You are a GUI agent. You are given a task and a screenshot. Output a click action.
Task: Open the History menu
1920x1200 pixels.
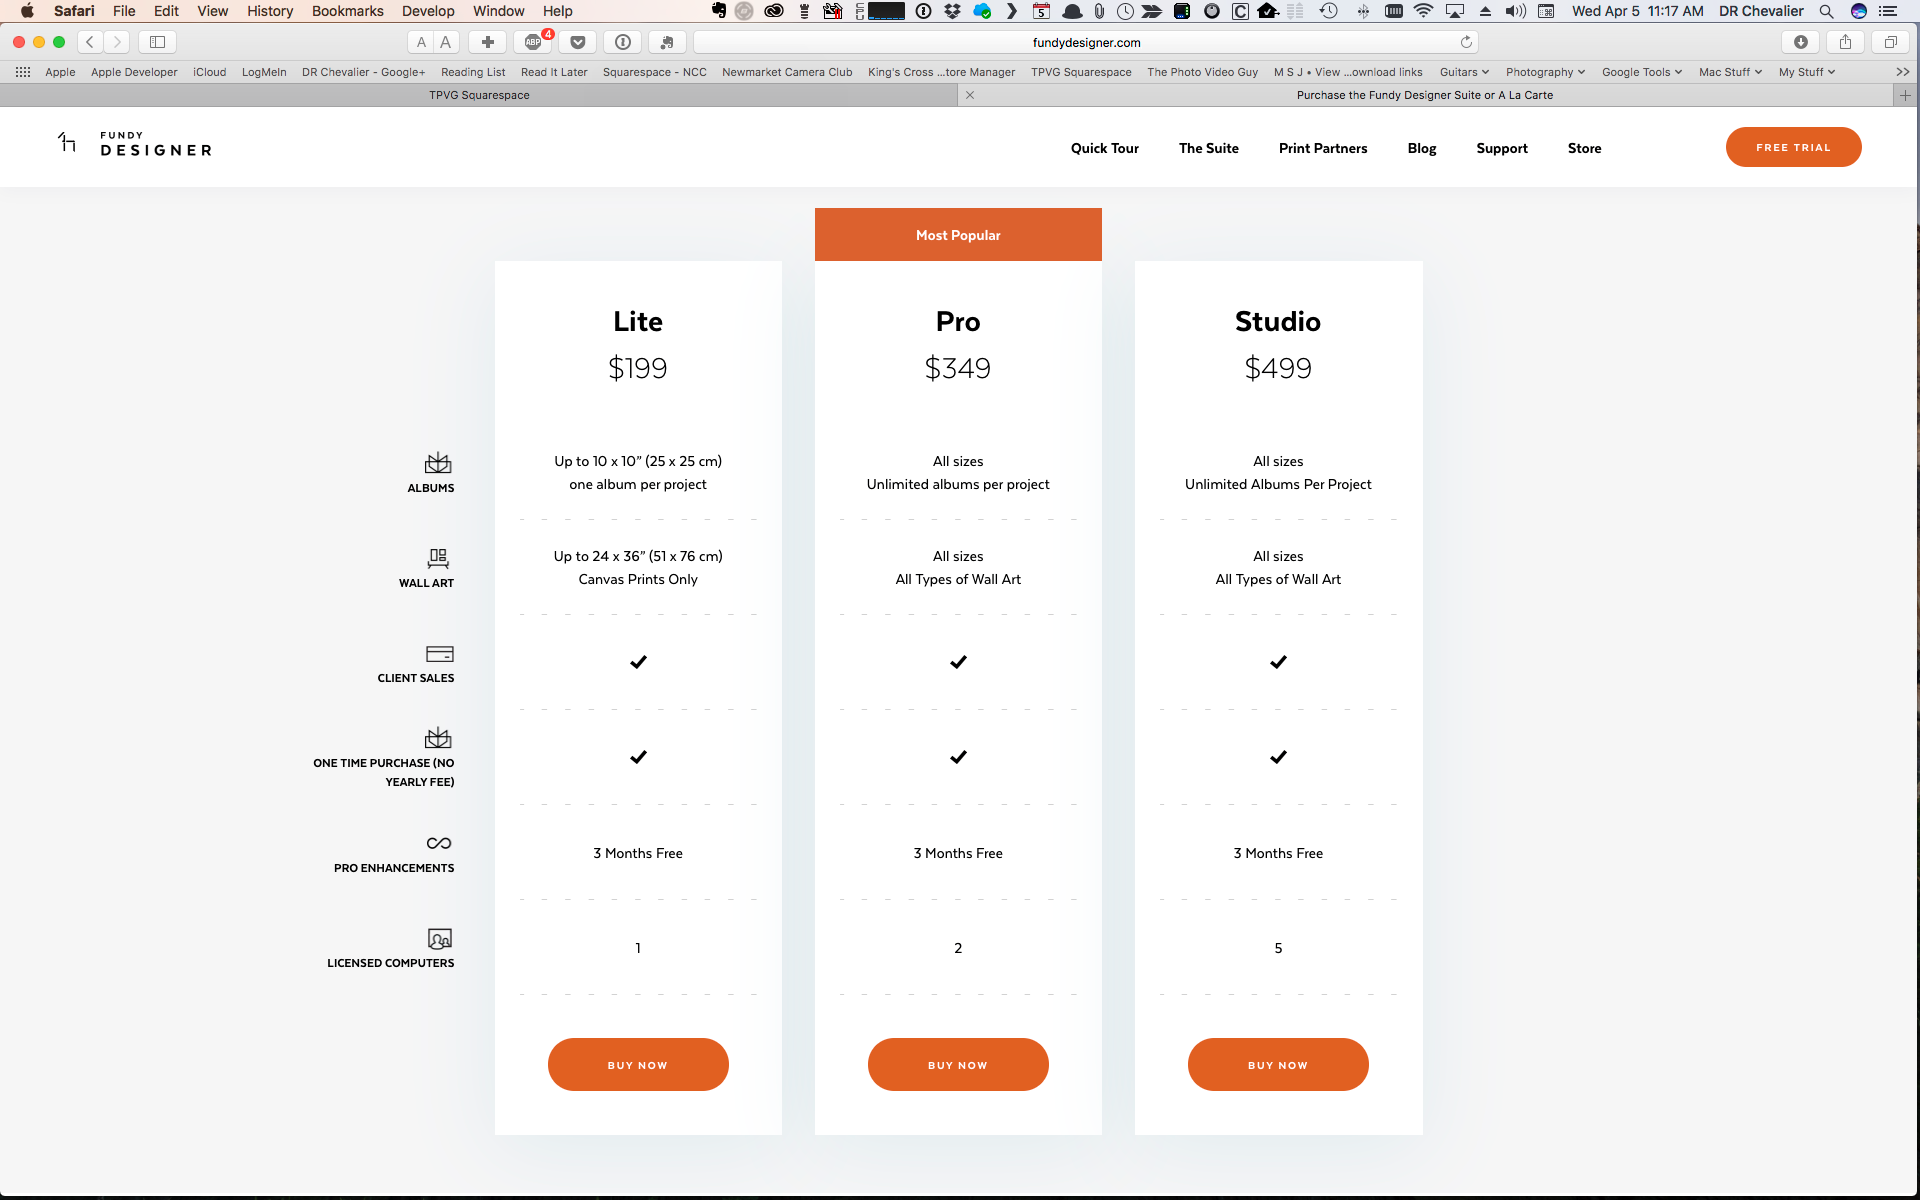(x=270, y=11)
